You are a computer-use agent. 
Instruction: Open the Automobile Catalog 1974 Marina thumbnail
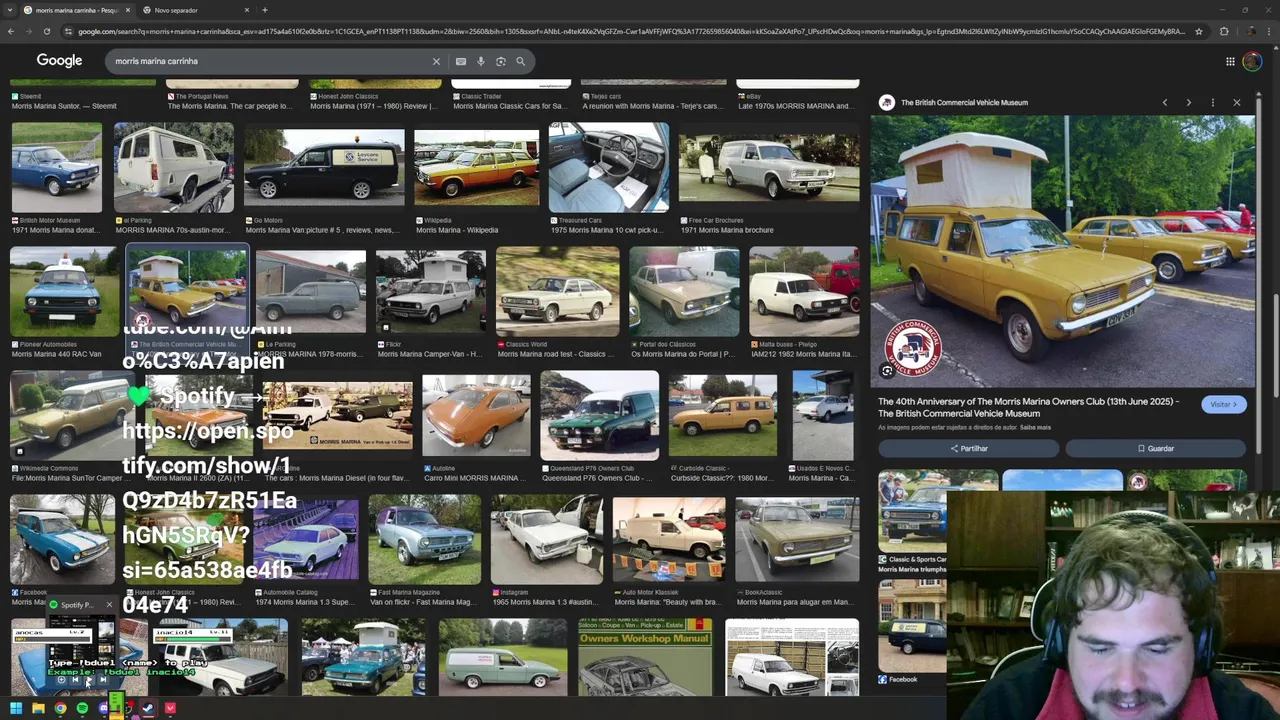[x=305, y=540]
